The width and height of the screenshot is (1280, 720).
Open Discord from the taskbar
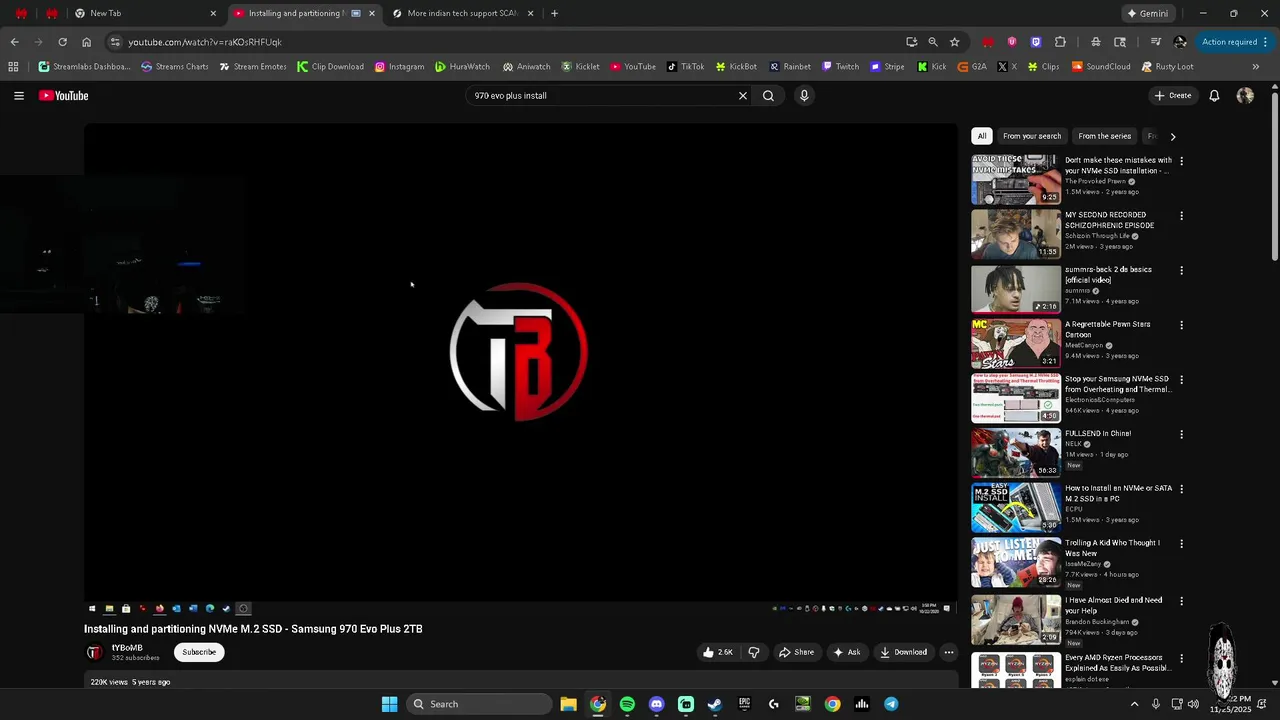point(656,704)
